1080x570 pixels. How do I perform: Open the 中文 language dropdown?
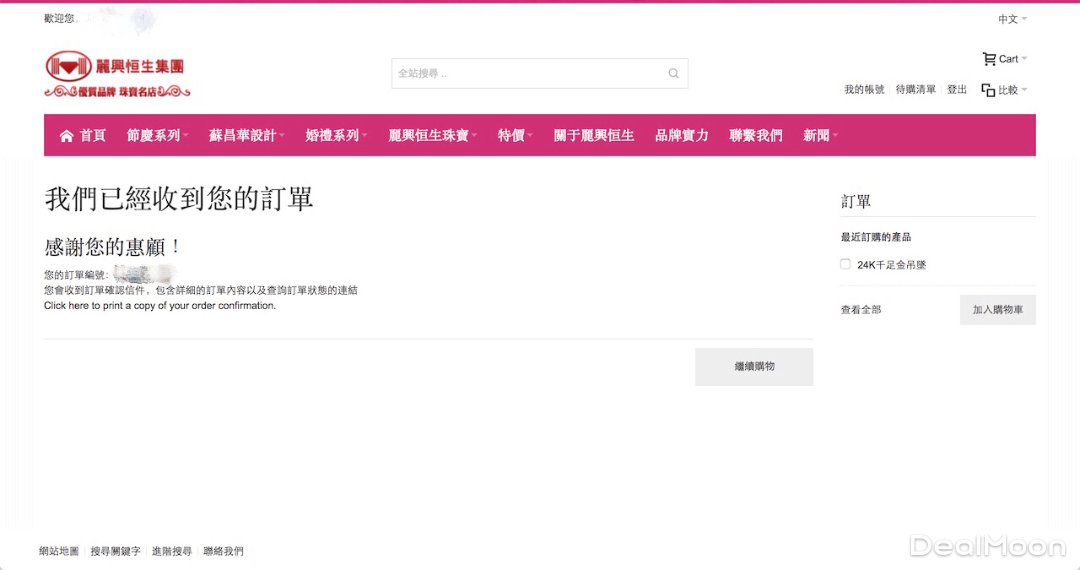(1011, 19)
